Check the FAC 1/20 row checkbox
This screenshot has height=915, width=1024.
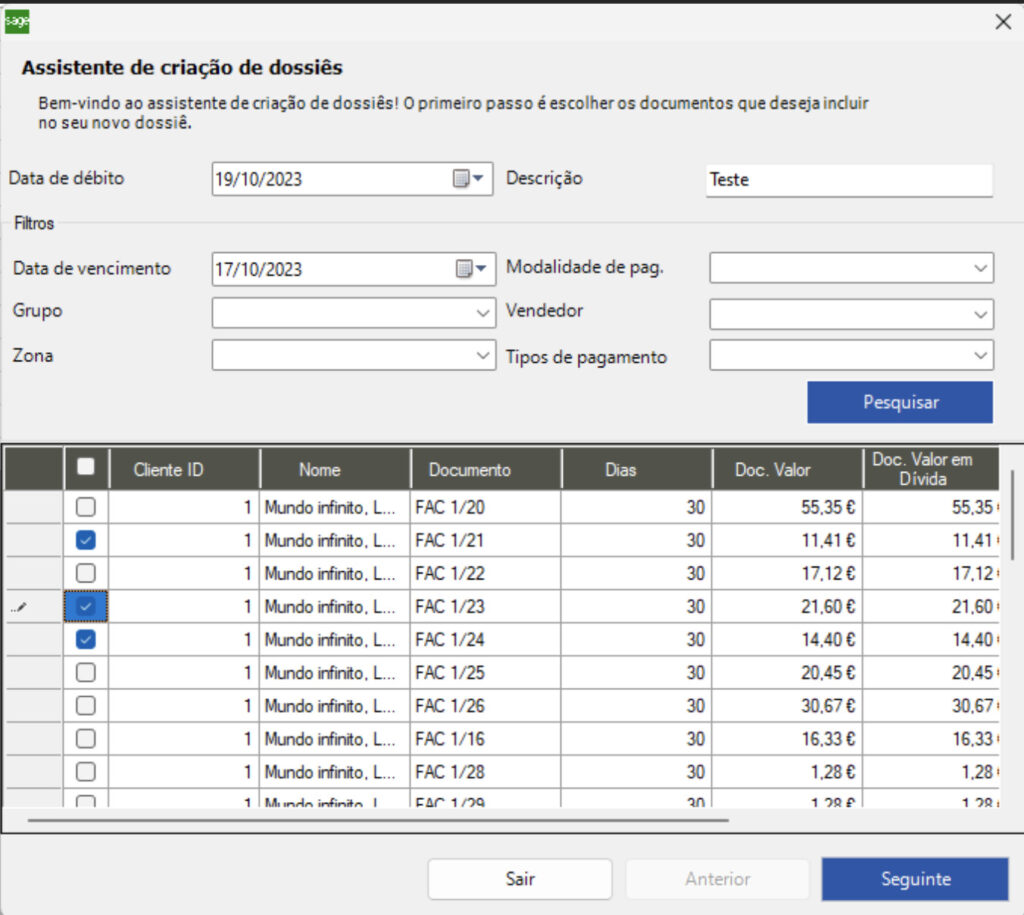86,507
